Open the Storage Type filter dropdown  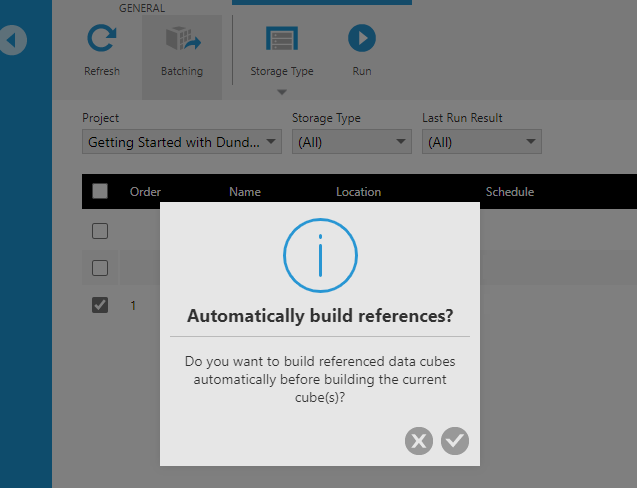click(x=352, y=142)
